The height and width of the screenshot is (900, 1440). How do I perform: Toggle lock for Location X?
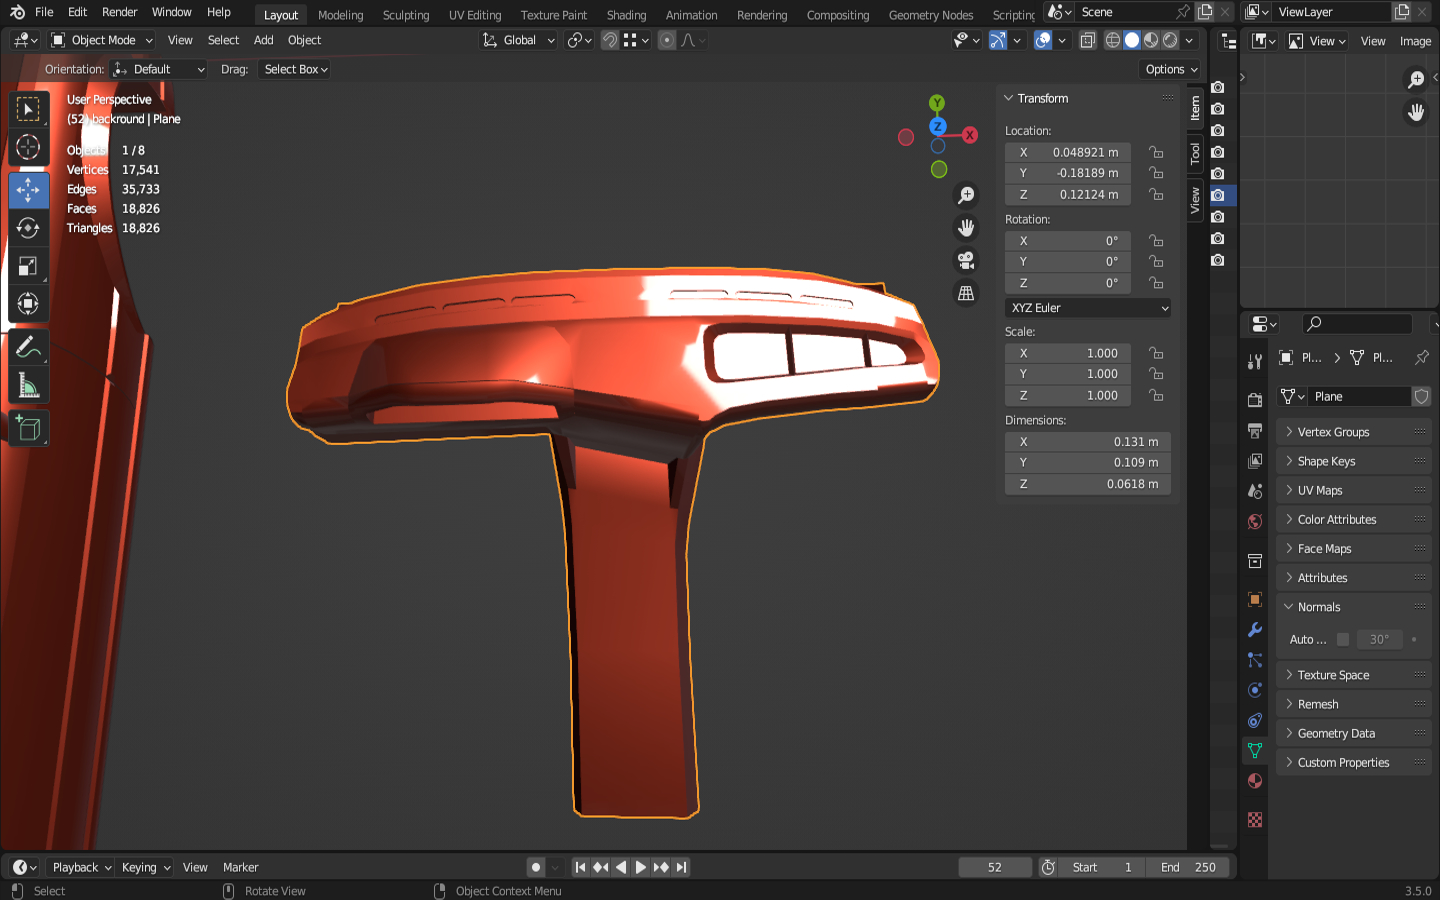1156,152
